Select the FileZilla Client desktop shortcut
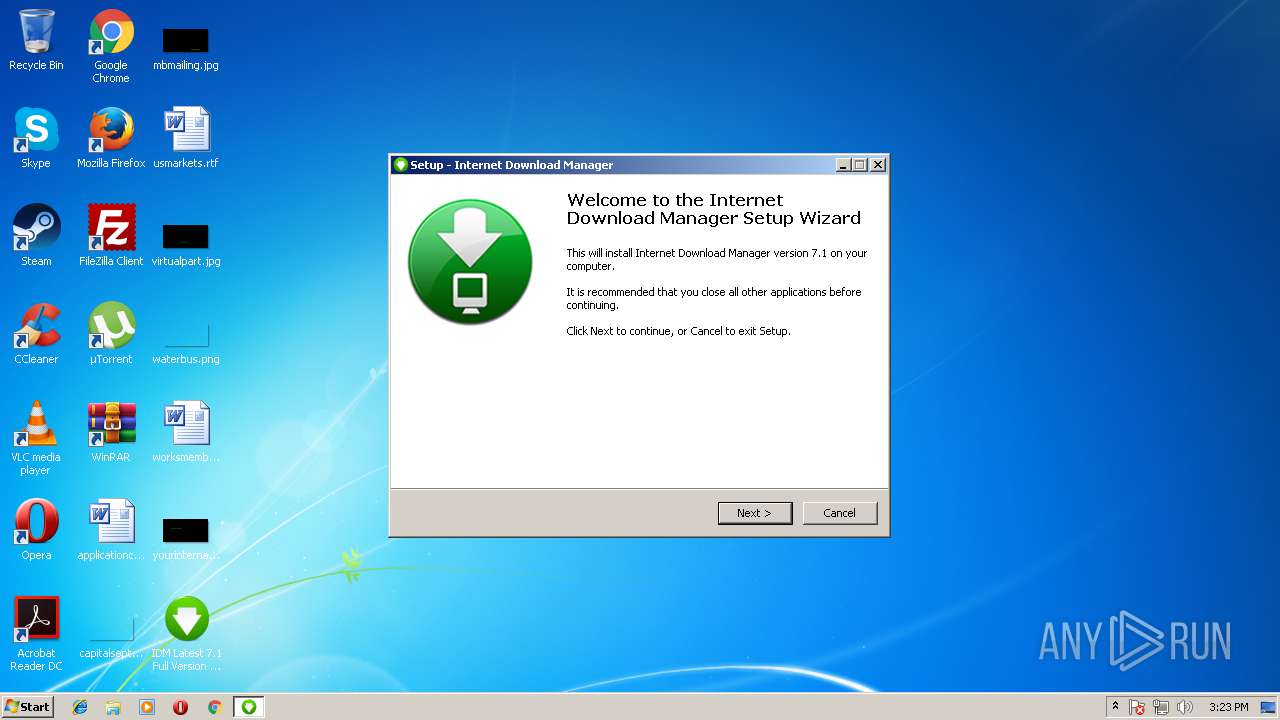This screenshot has height=720, width=1280. click(x=111, y=236)
